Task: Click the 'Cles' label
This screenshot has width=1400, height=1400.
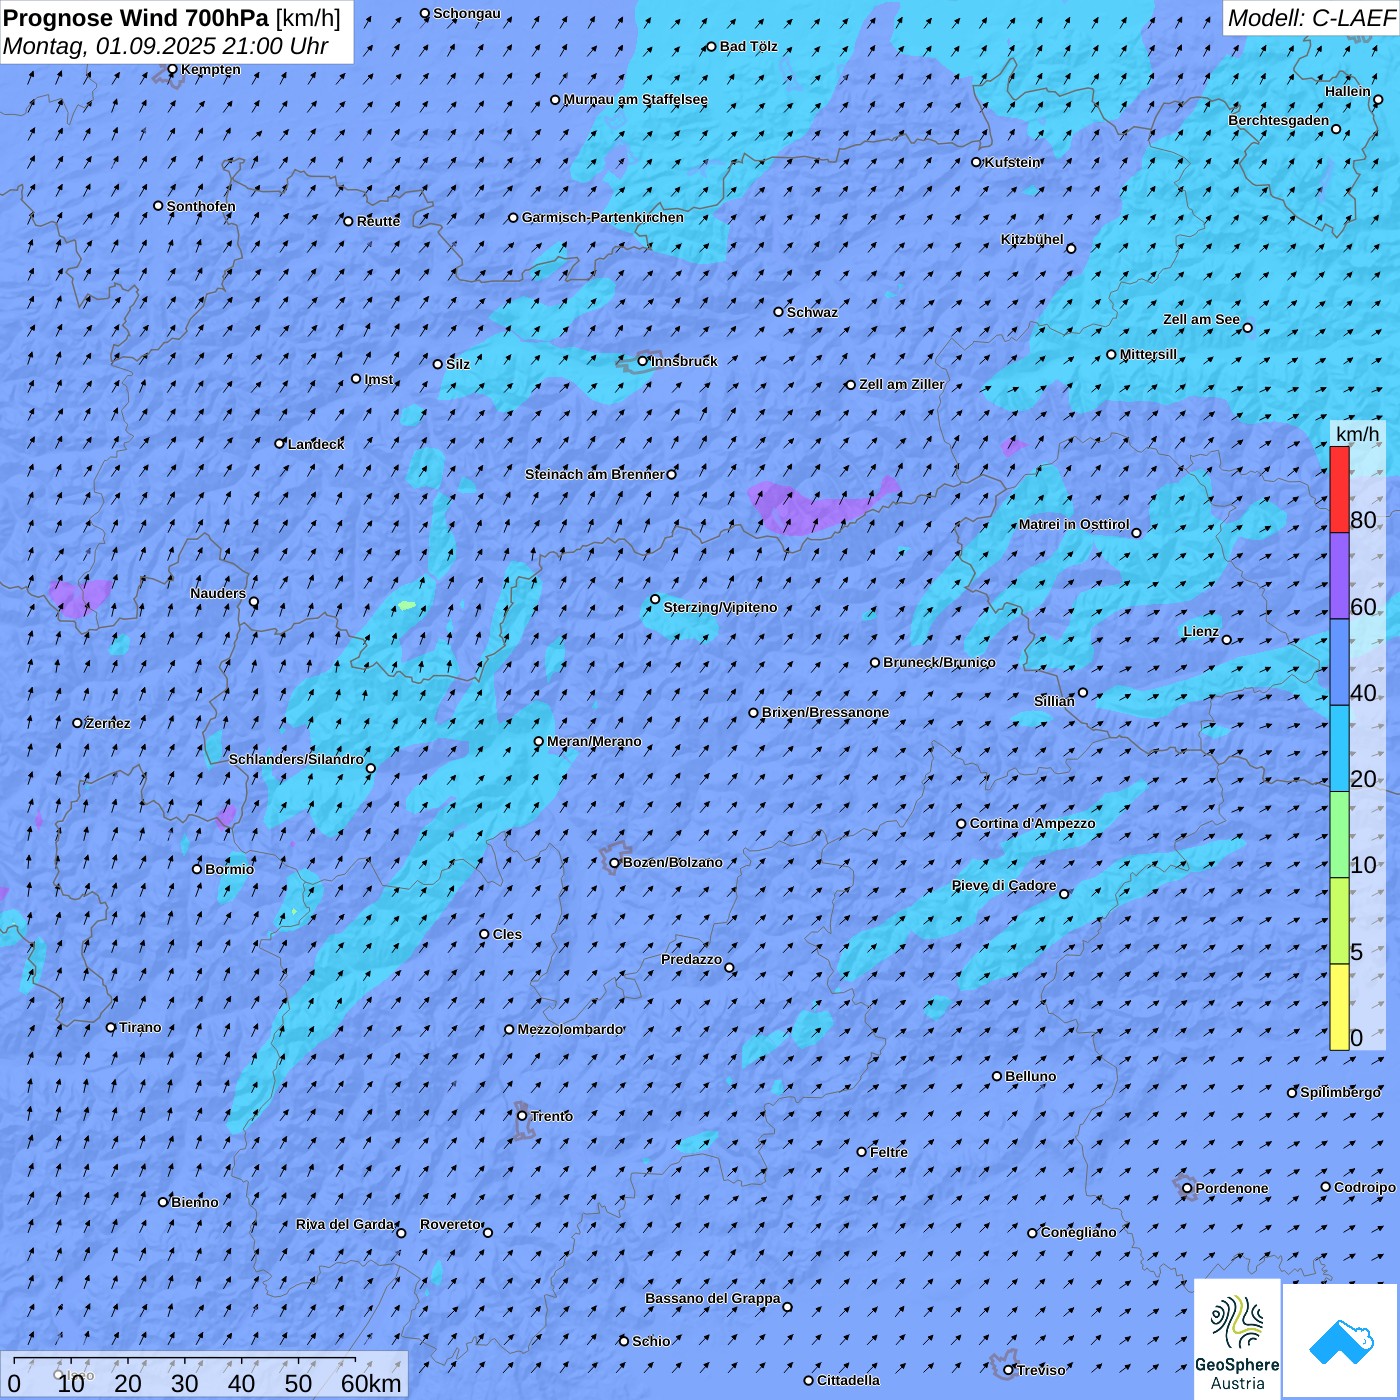Action: (507, 934)
